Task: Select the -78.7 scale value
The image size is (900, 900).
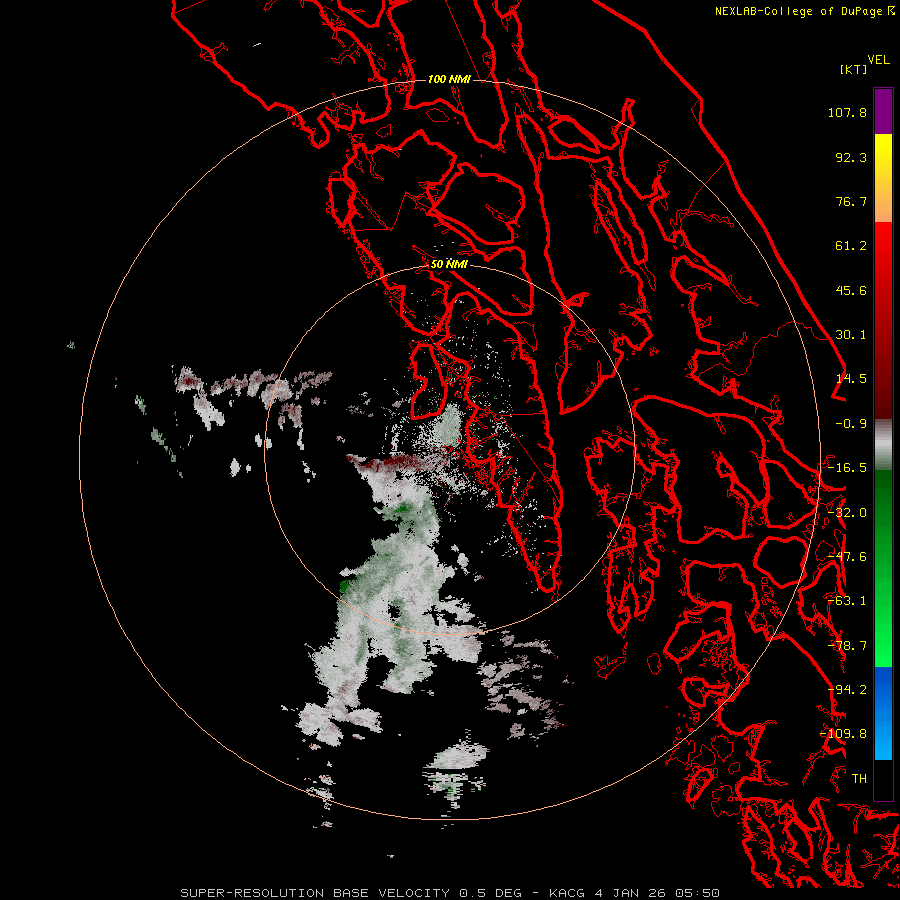Action: [847, 646]
